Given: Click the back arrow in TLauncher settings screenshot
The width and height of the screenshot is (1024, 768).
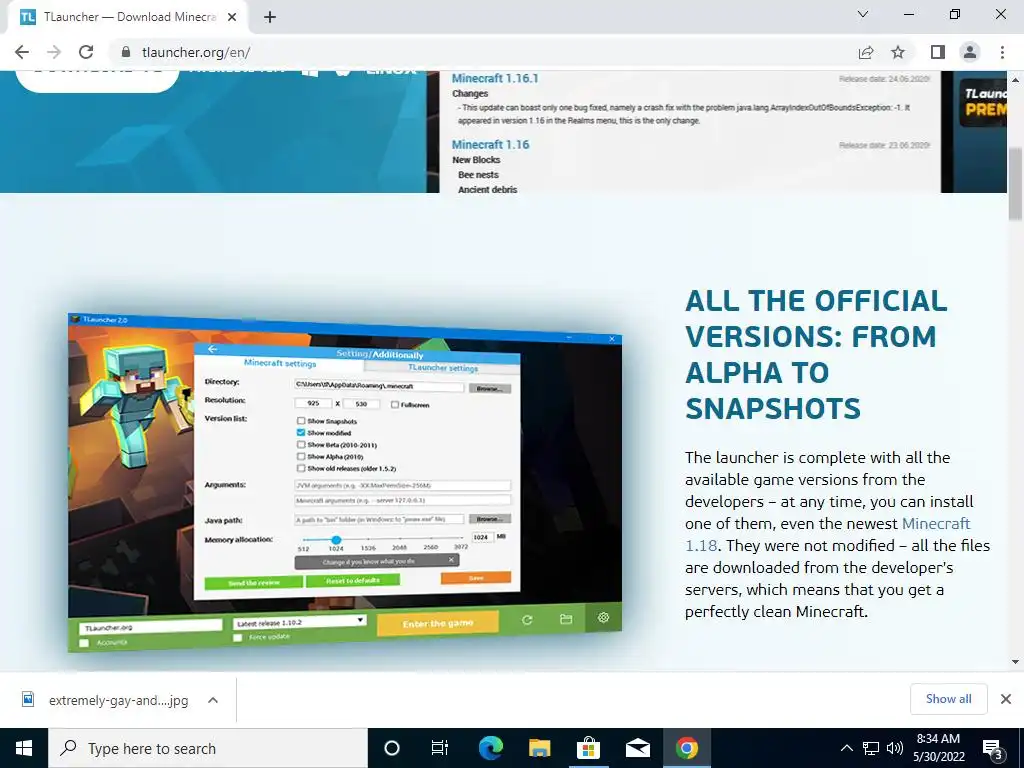Looking at the screenshot, I should [x=212, y=349].
